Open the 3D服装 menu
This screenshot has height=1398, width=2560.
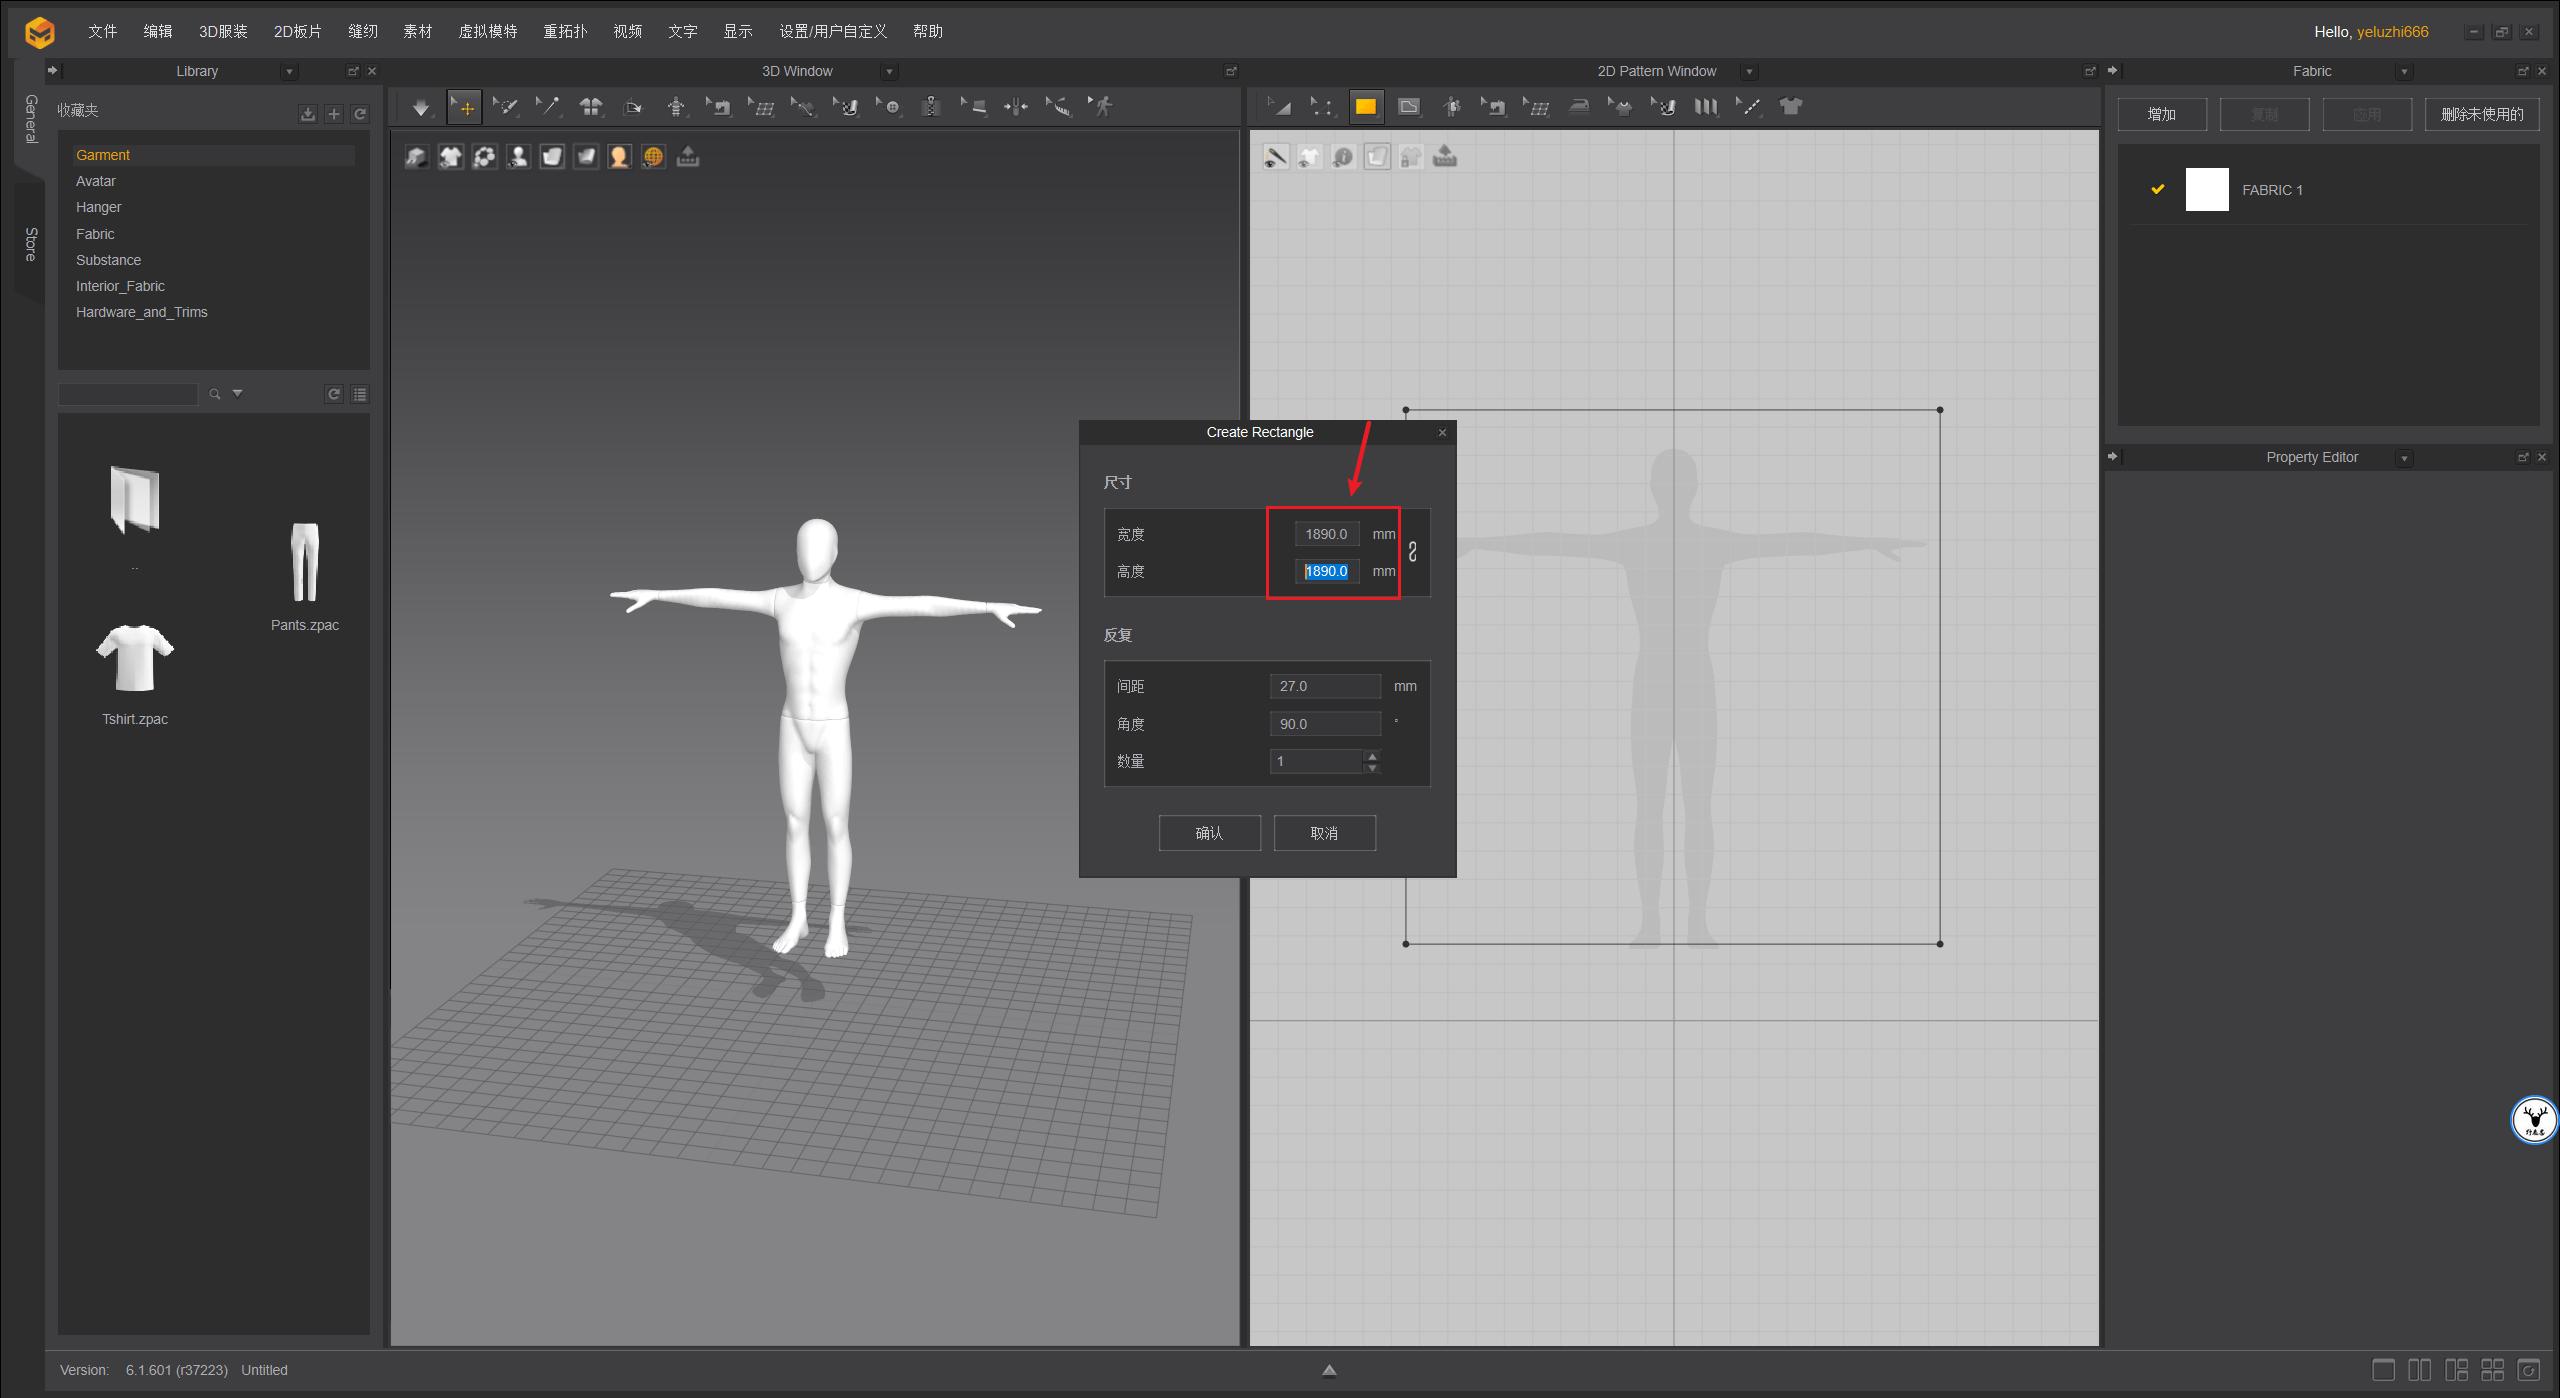tap(222, 31)
